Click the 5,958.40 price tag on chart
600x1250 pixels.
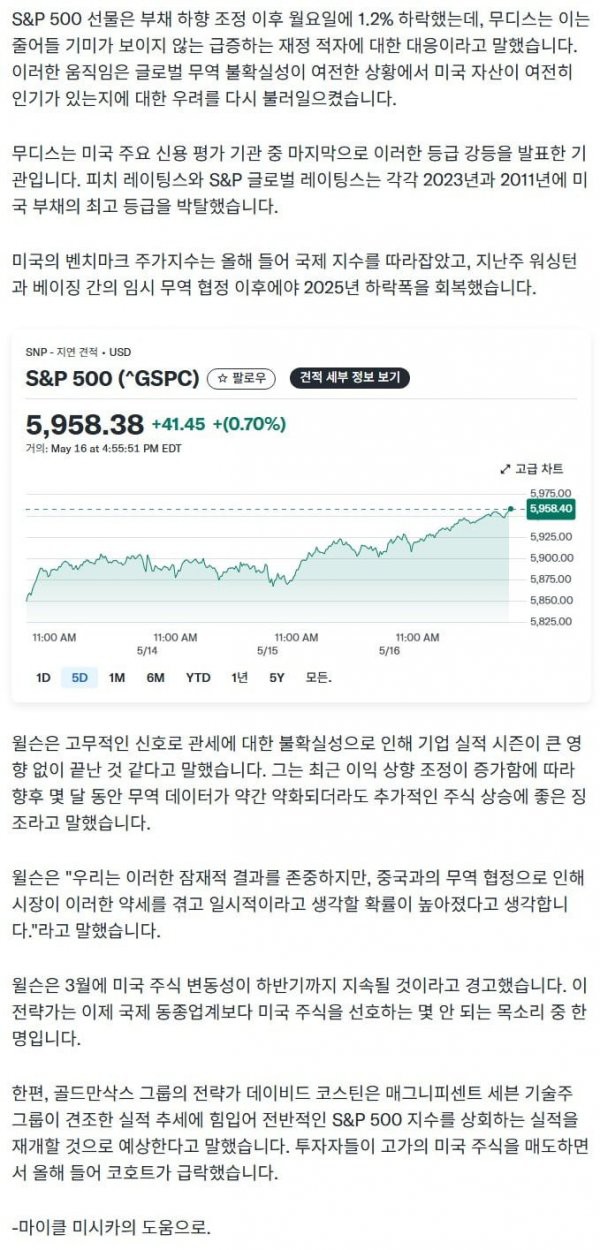pyautogui.click(x=551, y=509)
